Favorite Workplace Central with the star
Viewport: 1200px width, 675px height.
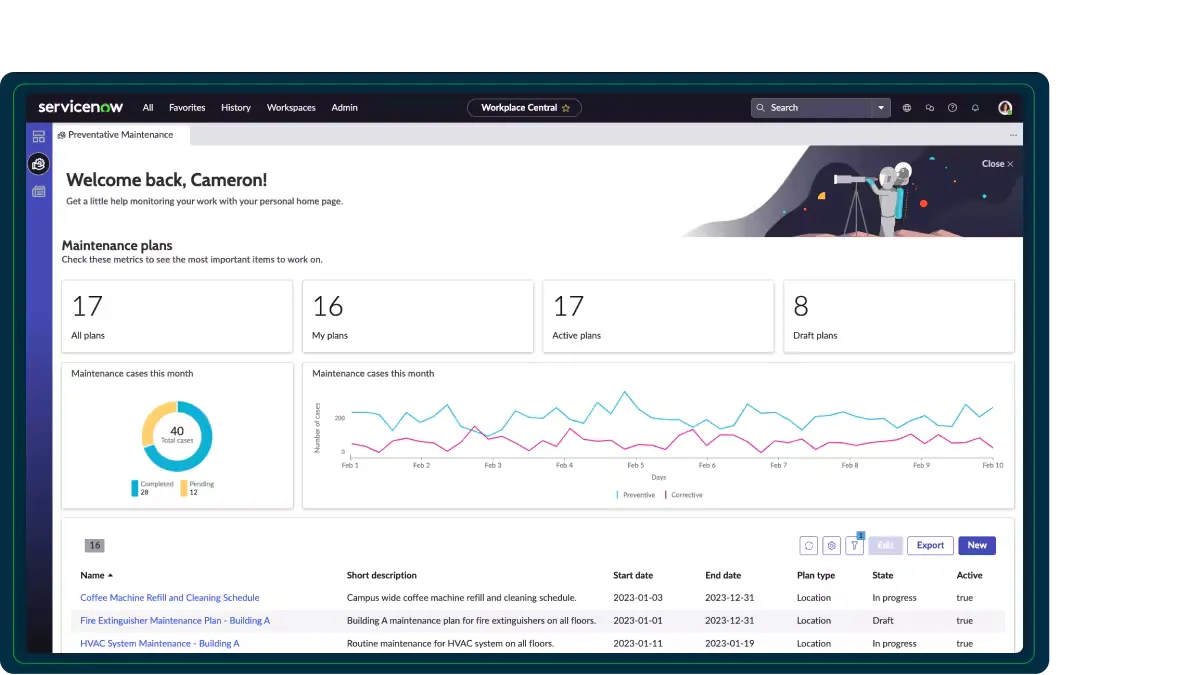566,108
